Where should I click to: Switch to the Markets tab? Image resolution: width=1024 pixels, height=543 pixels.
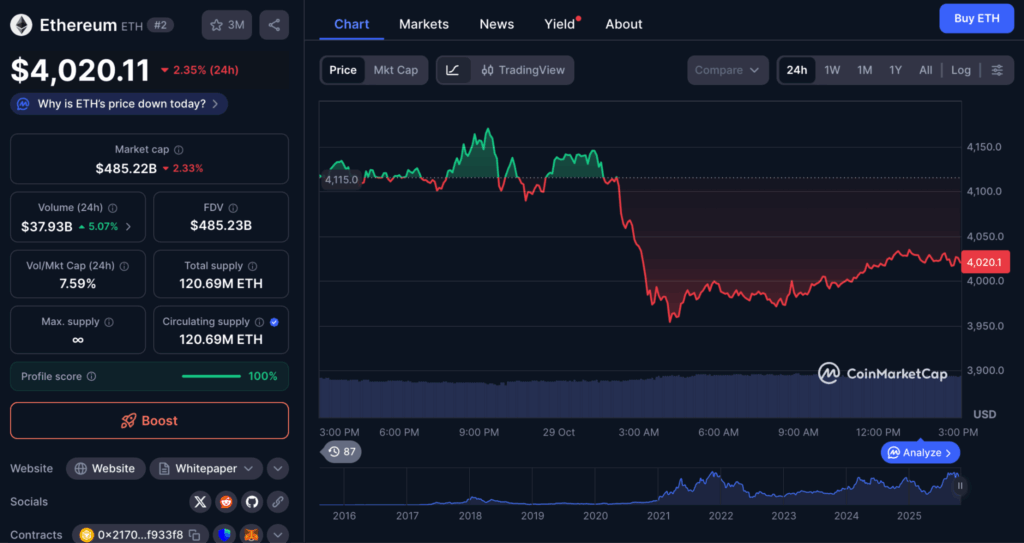tap(423, 24)
